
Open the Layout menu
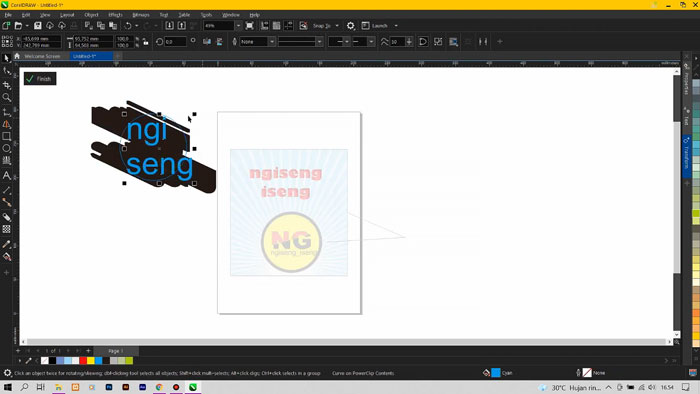pyautogui.click(x=67, y=15)
